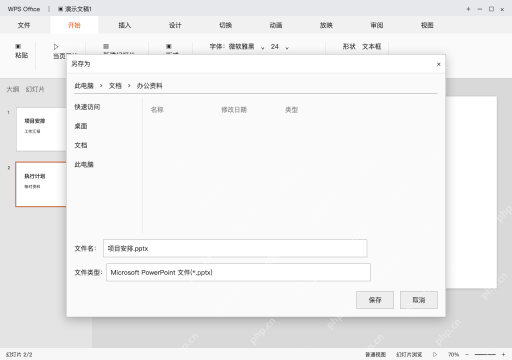
Task: Add a new tab with the plus icon
Action: [468, 9]
